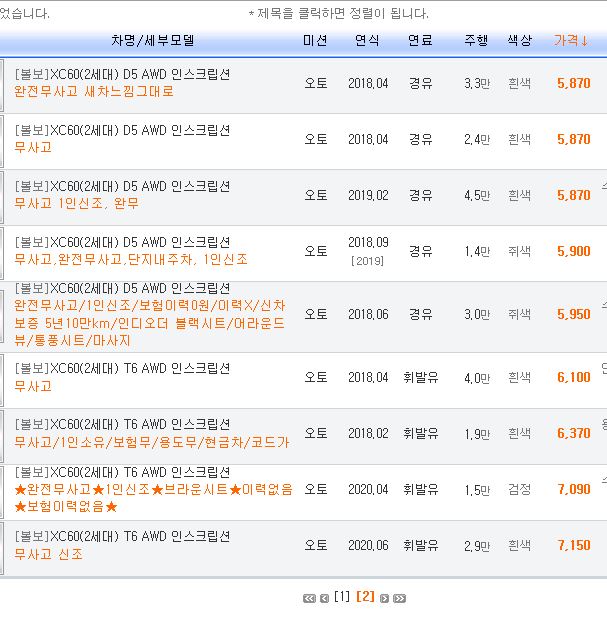This screenshot has width=607, height=621.
Task: Open XC60 D5 listing dated 2018.09
Action: point(122,242)
